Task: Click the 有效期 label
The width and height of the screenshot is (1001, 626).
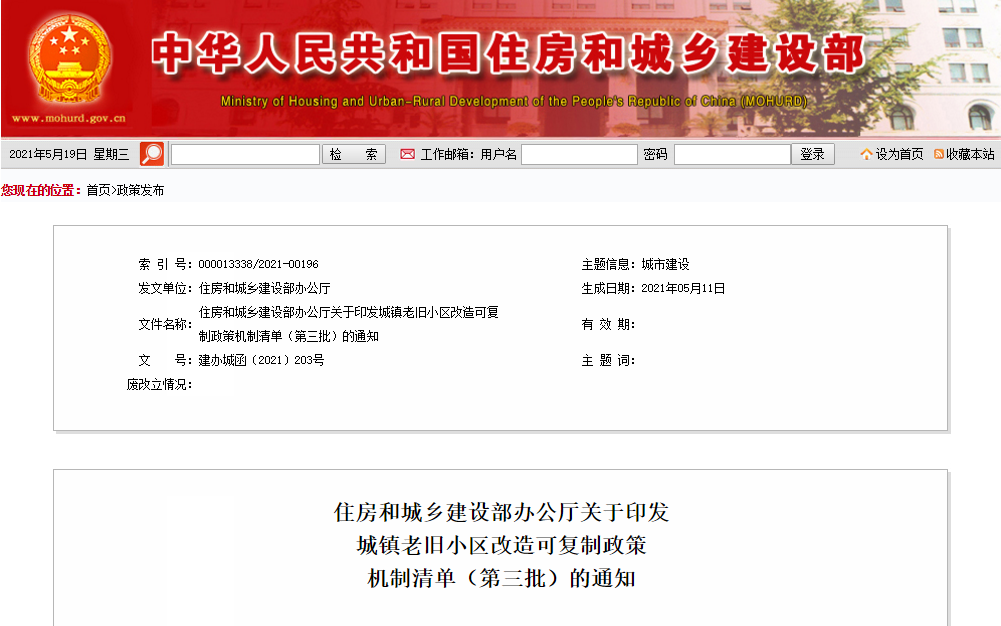Action: (x=608, y=325)
